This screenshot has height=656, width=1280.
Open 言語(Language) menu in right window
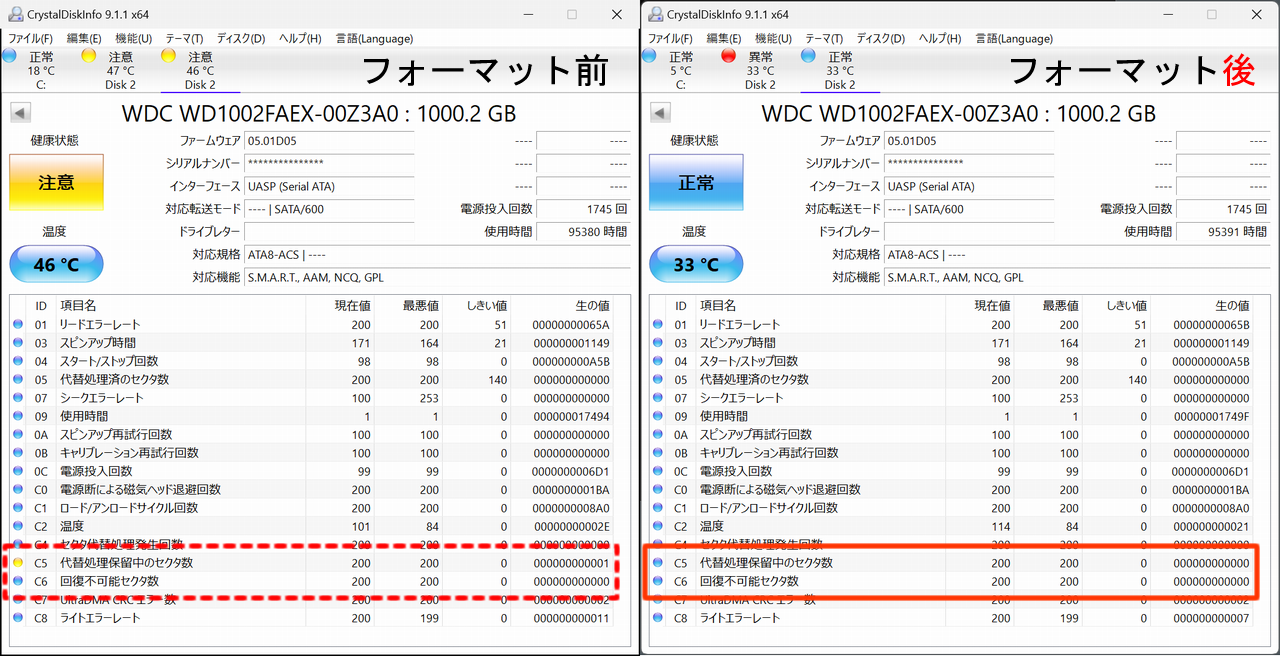(x=1014, y=38)
